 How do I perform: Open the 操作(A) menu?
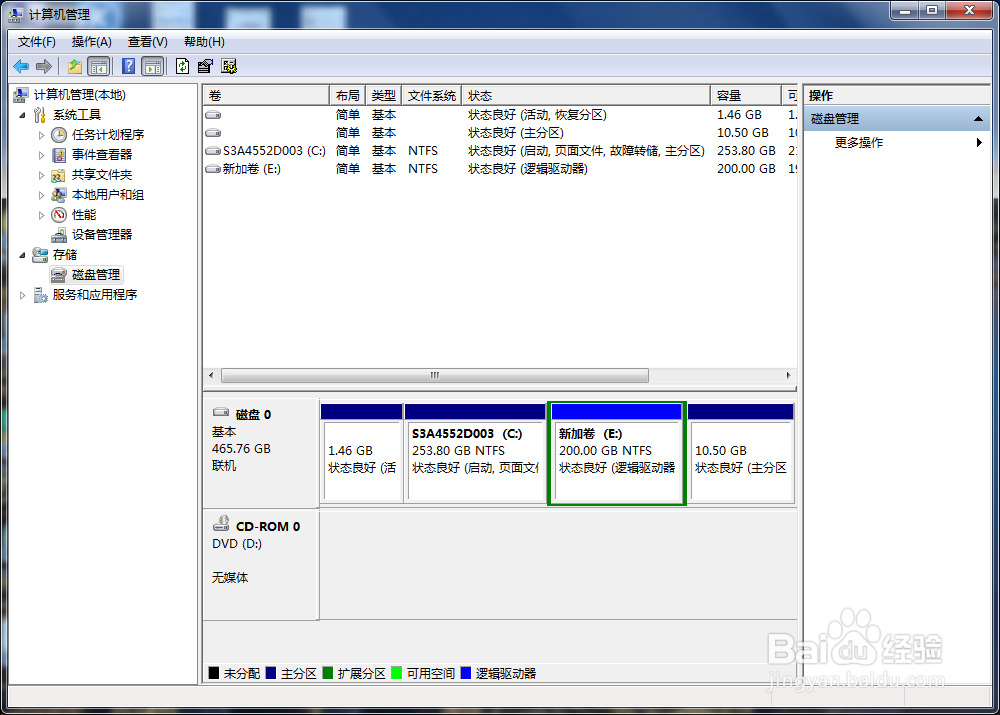[x=92, y=42]
